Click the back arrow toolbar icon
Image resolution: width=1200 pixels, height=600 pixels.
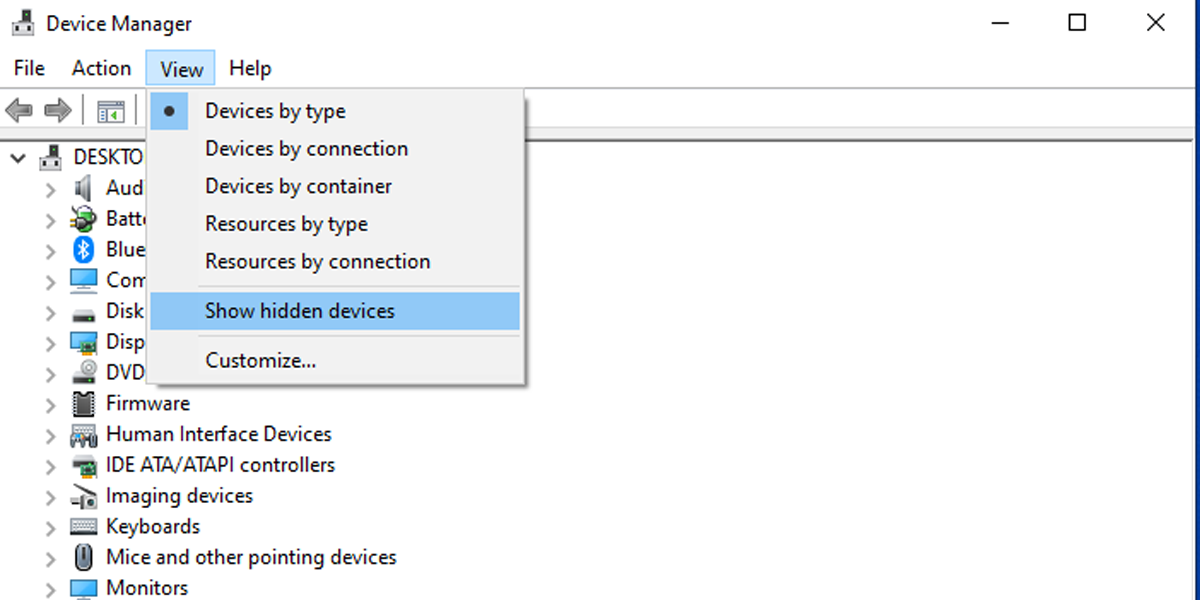pyautogui.click(x=19, y=110)
